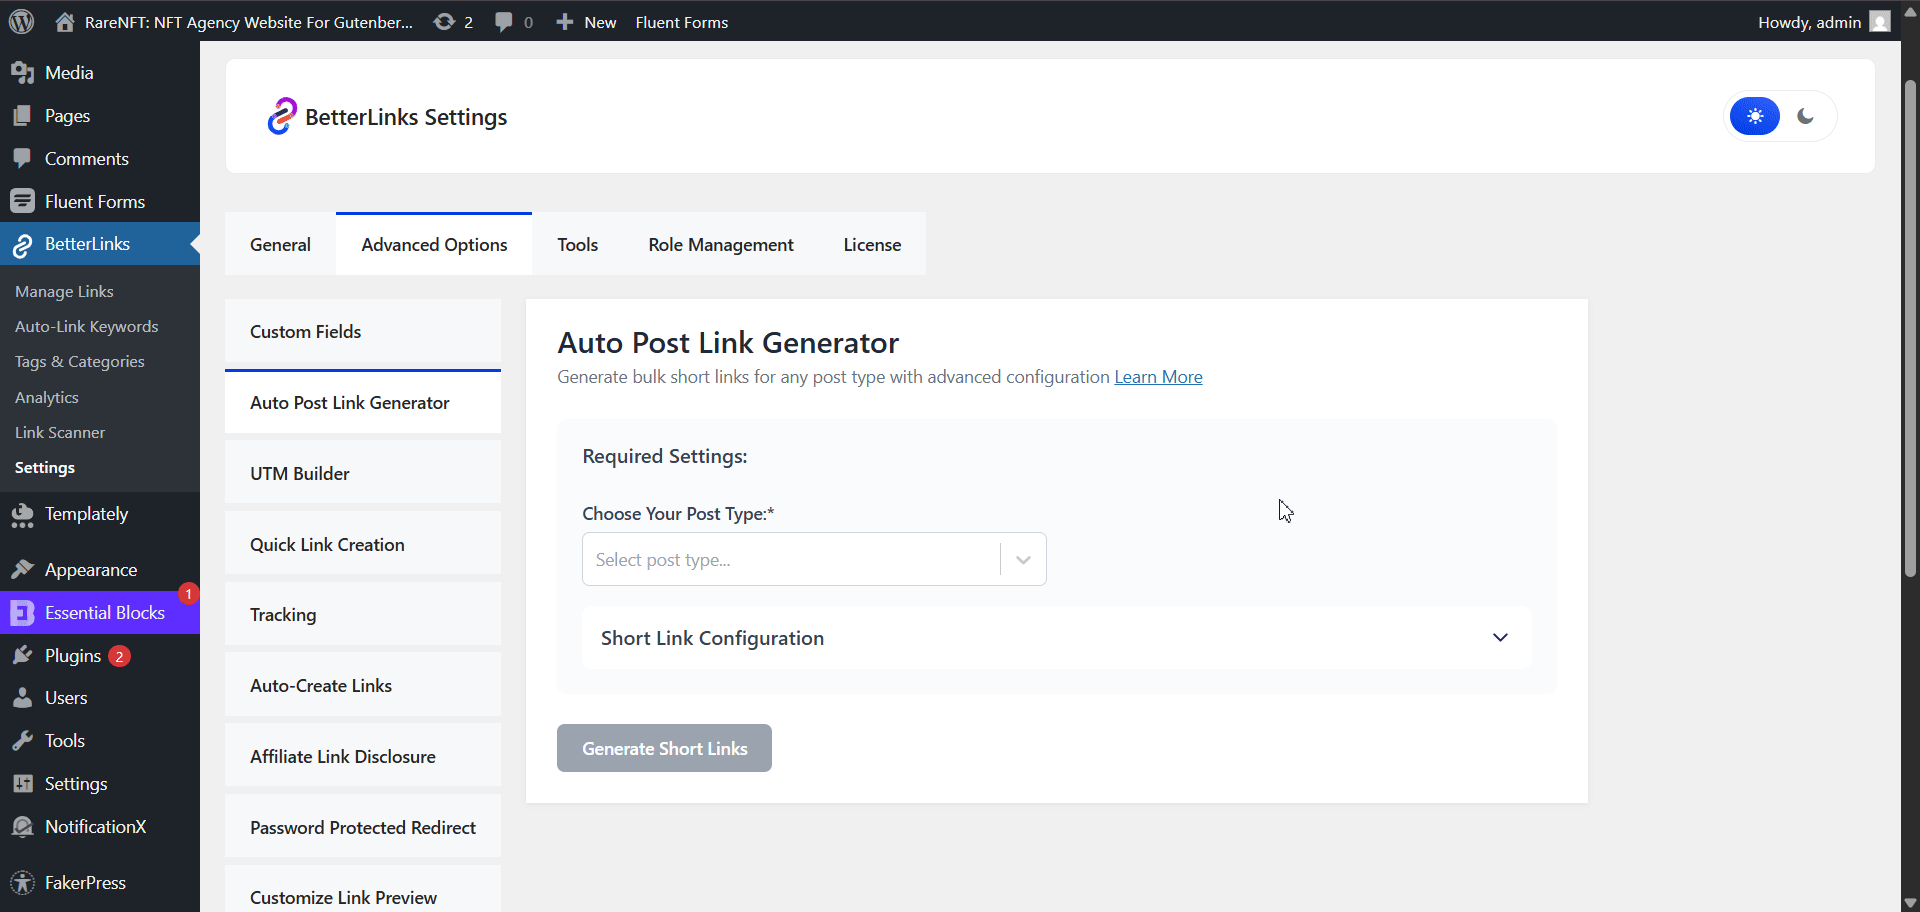
Task: Select the Templately sidebar icon
Action: pyautogui.click(x=22, y=514)
